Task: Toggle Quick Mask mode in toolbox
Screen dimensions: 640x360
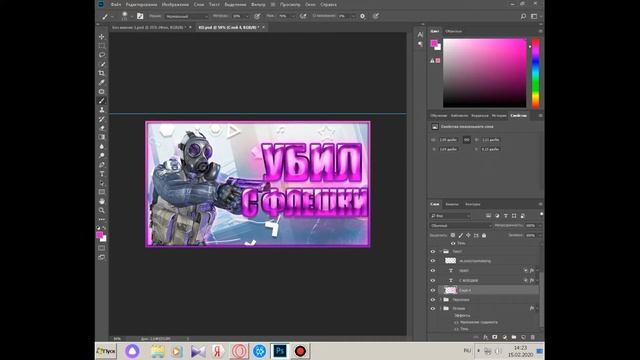Action: click(102, 248)
